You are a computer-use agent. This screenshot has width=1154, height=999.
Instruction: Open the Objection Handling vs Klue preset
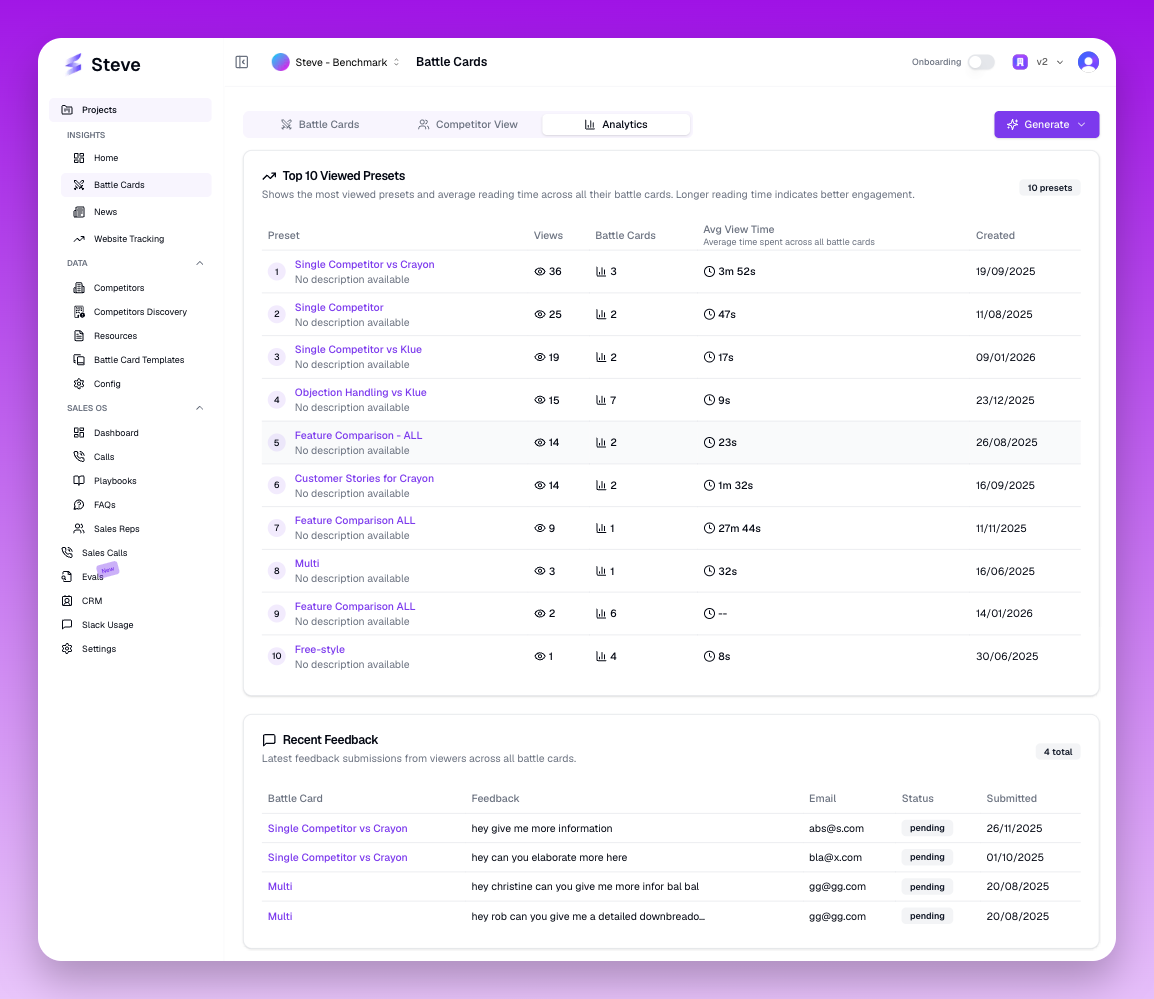tap(360, 393)
